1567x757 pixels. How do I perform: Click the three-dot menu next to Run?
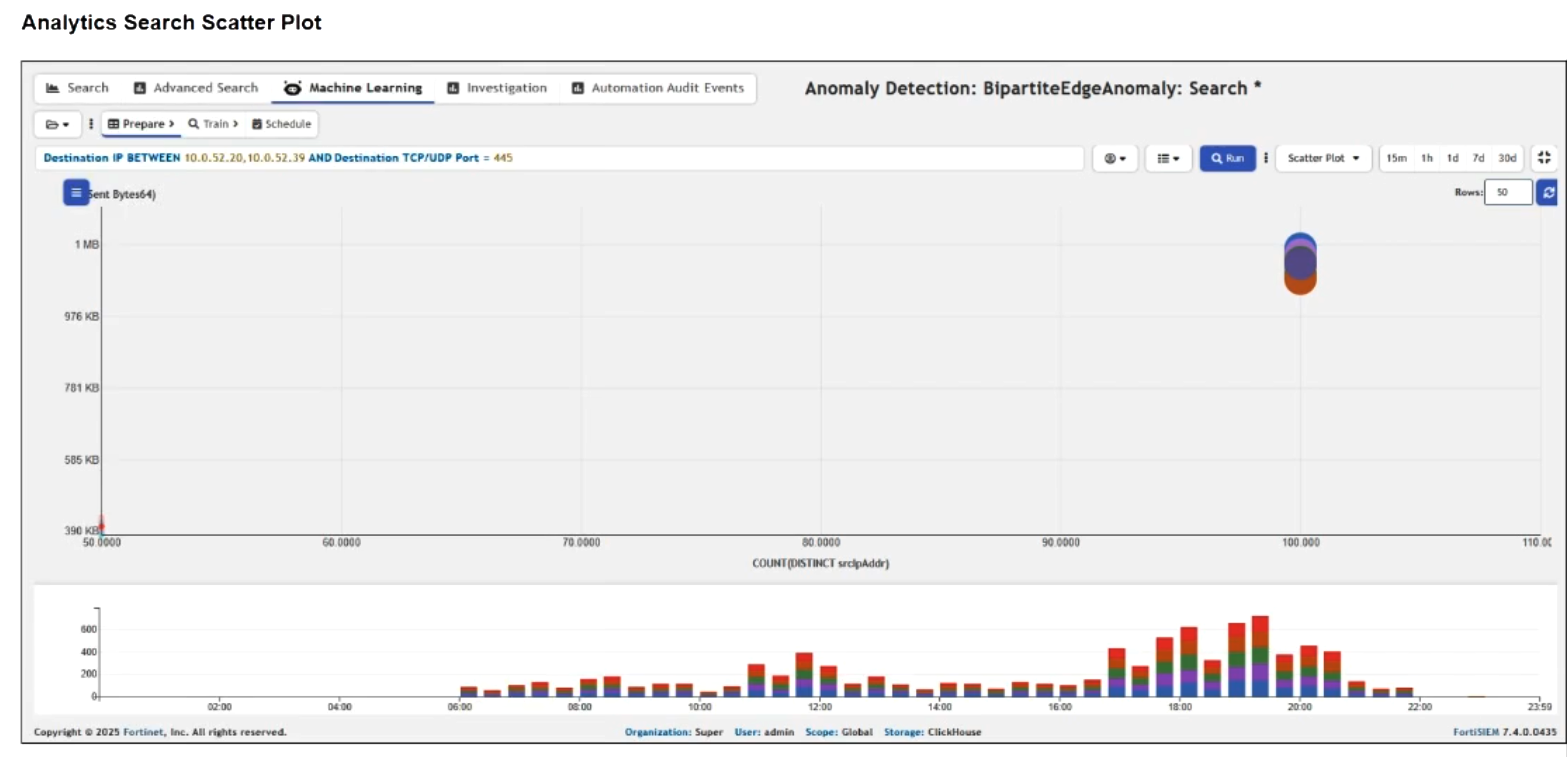(x=1266, y=158)
